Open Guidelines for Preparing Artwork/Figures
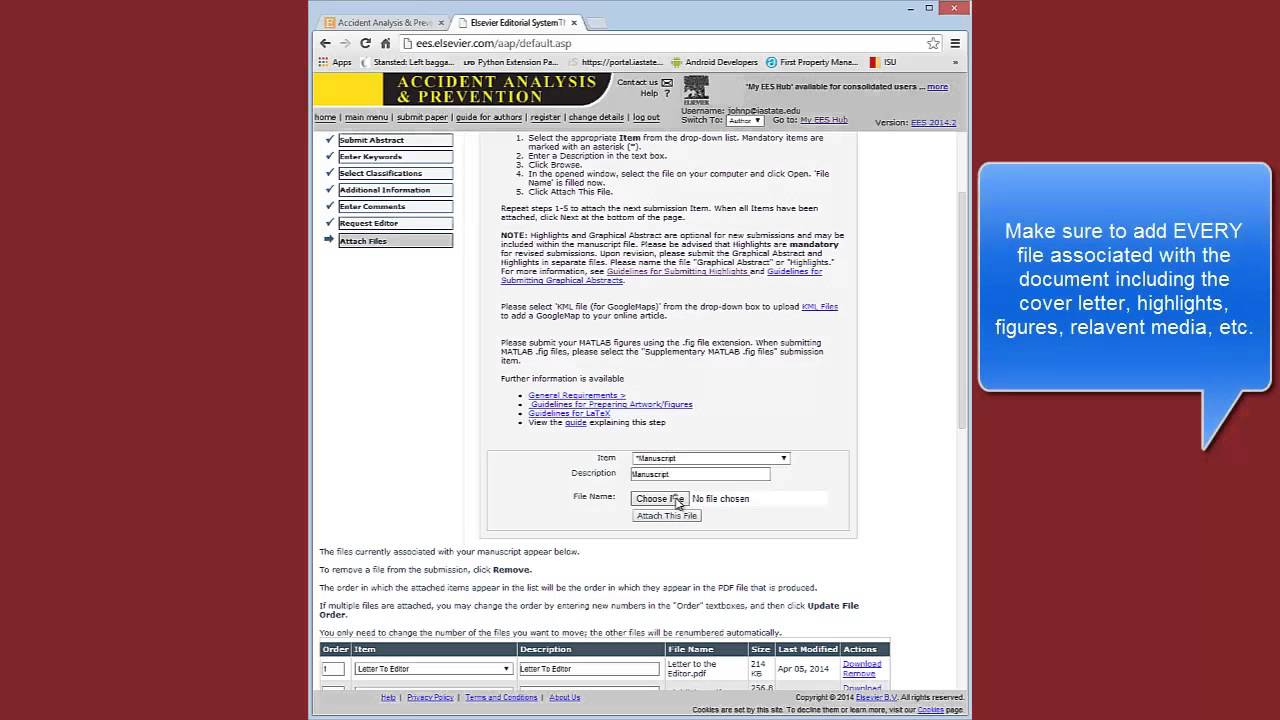Viewport: 1280px width, 720px height. point(611,405)
